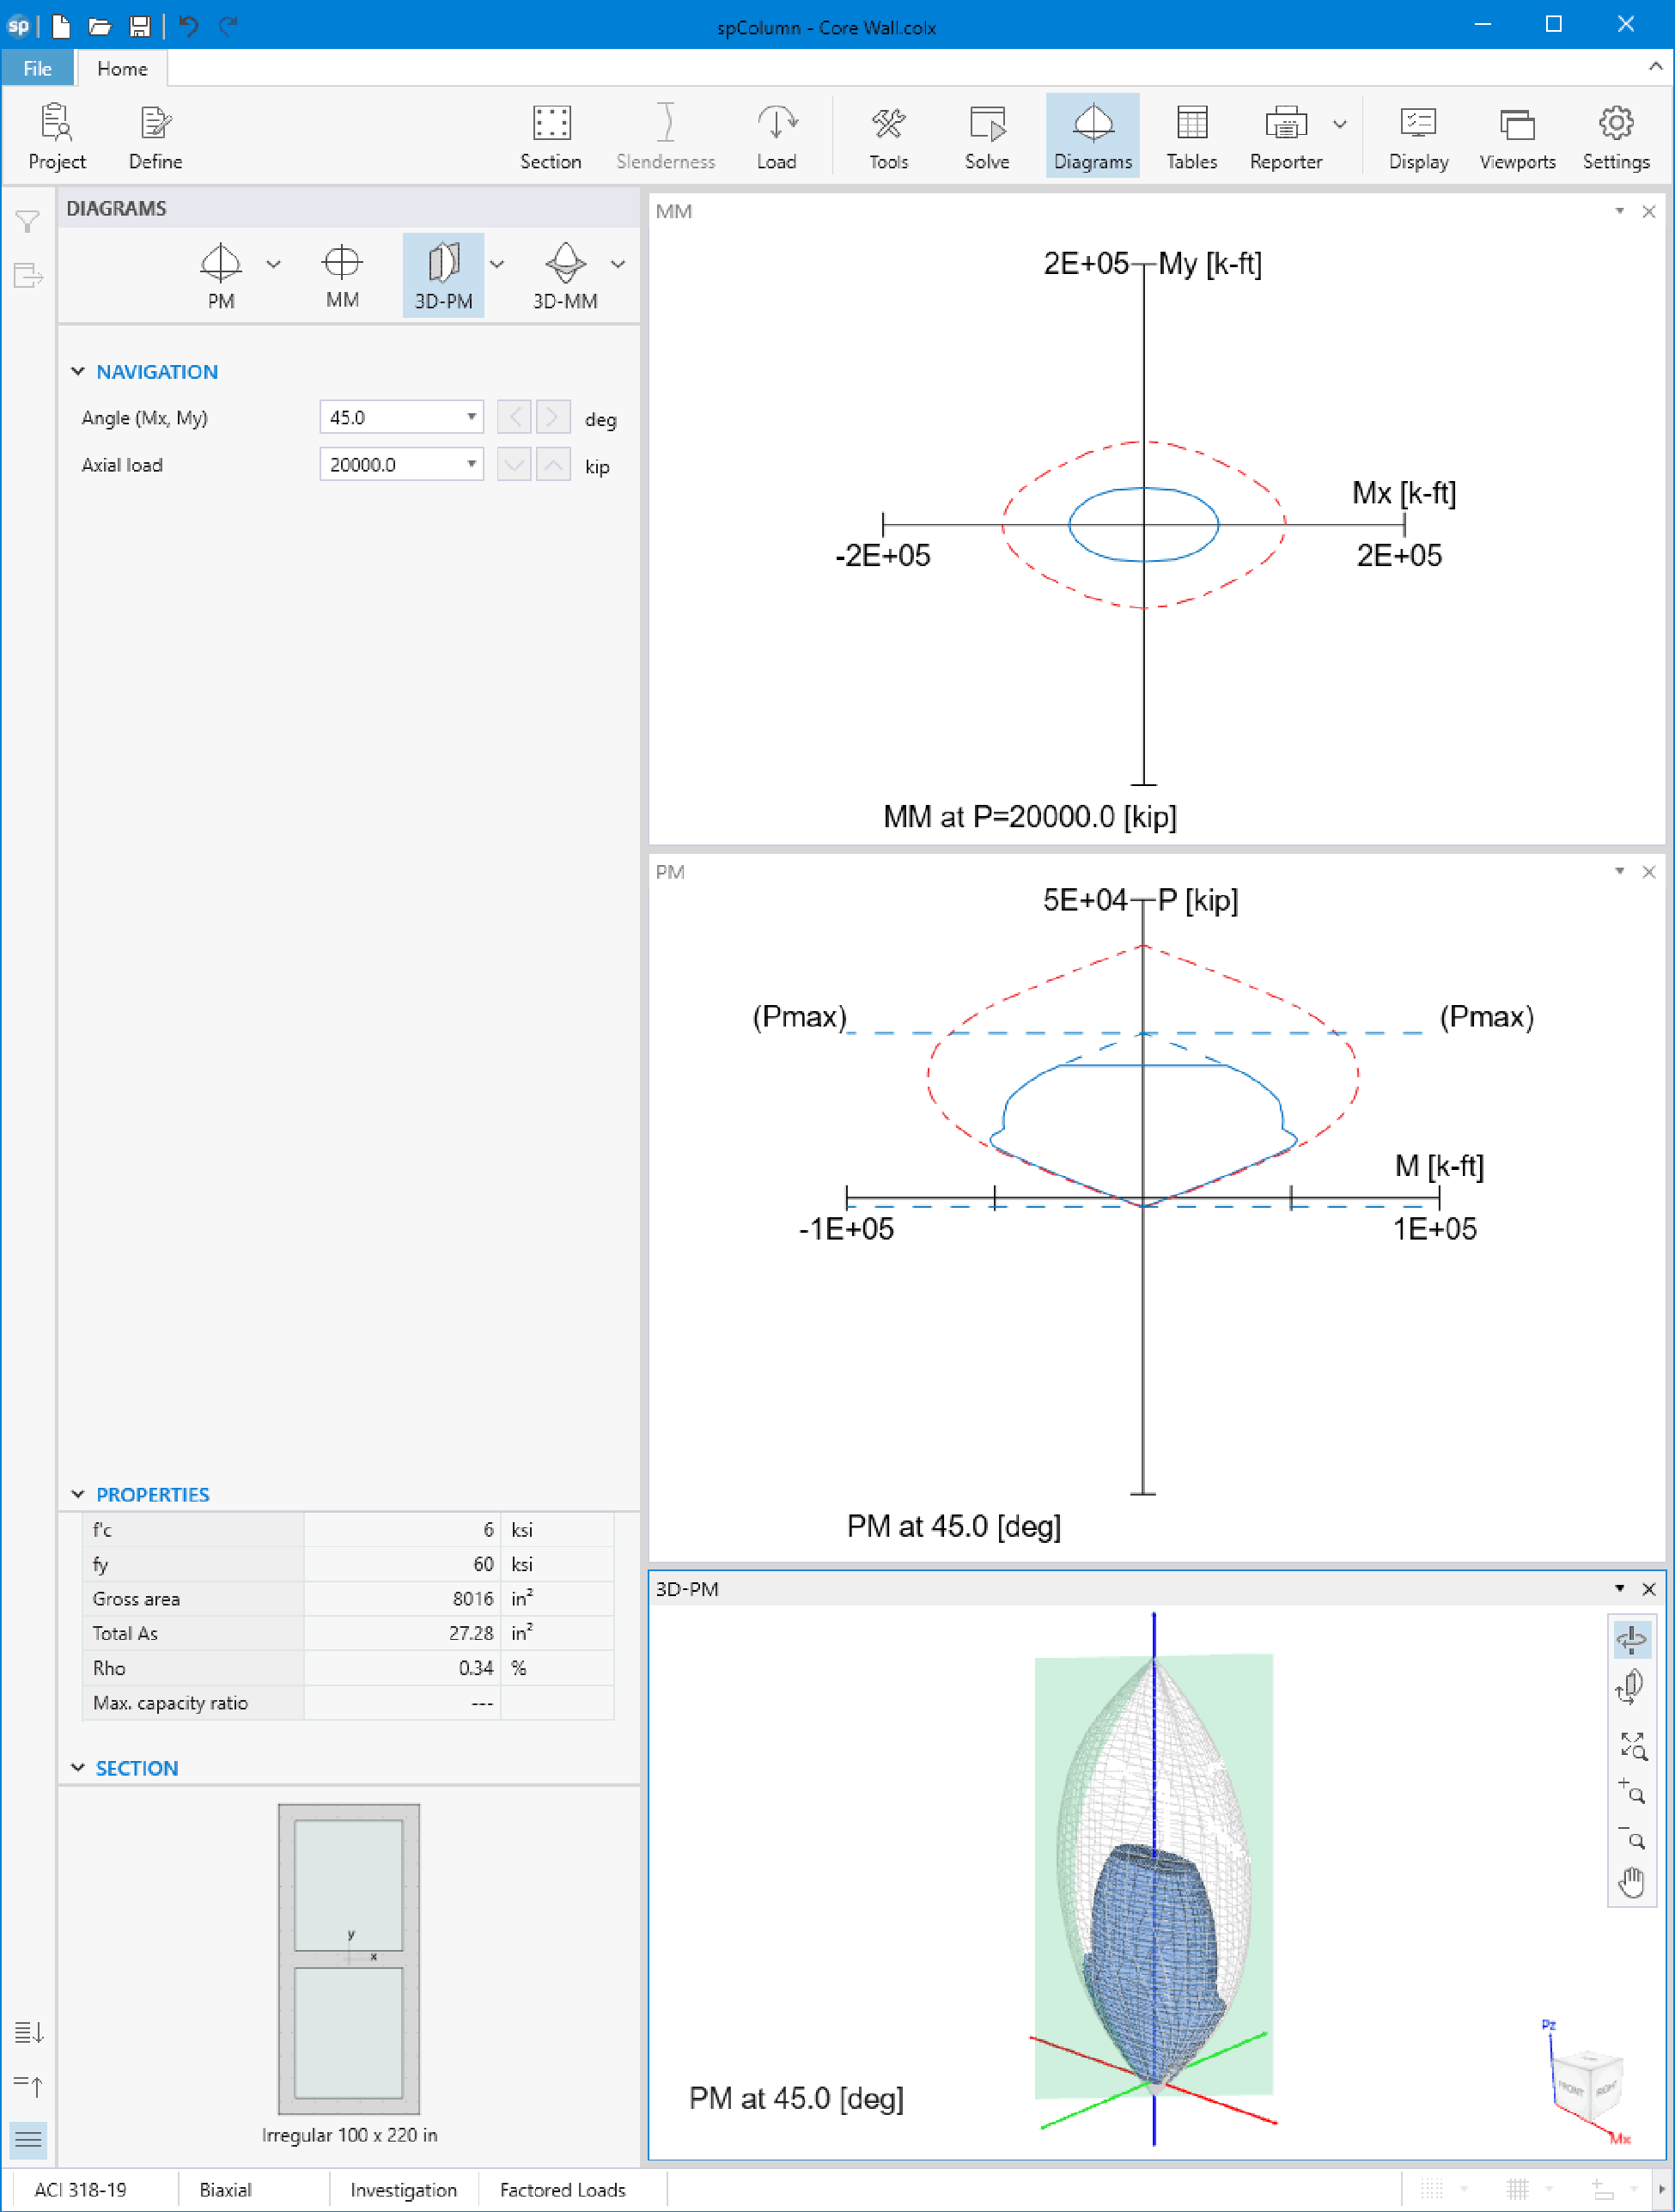1675x2212 pixels.
Task: Open the Settings gear
Action: tap(1615, 136)
